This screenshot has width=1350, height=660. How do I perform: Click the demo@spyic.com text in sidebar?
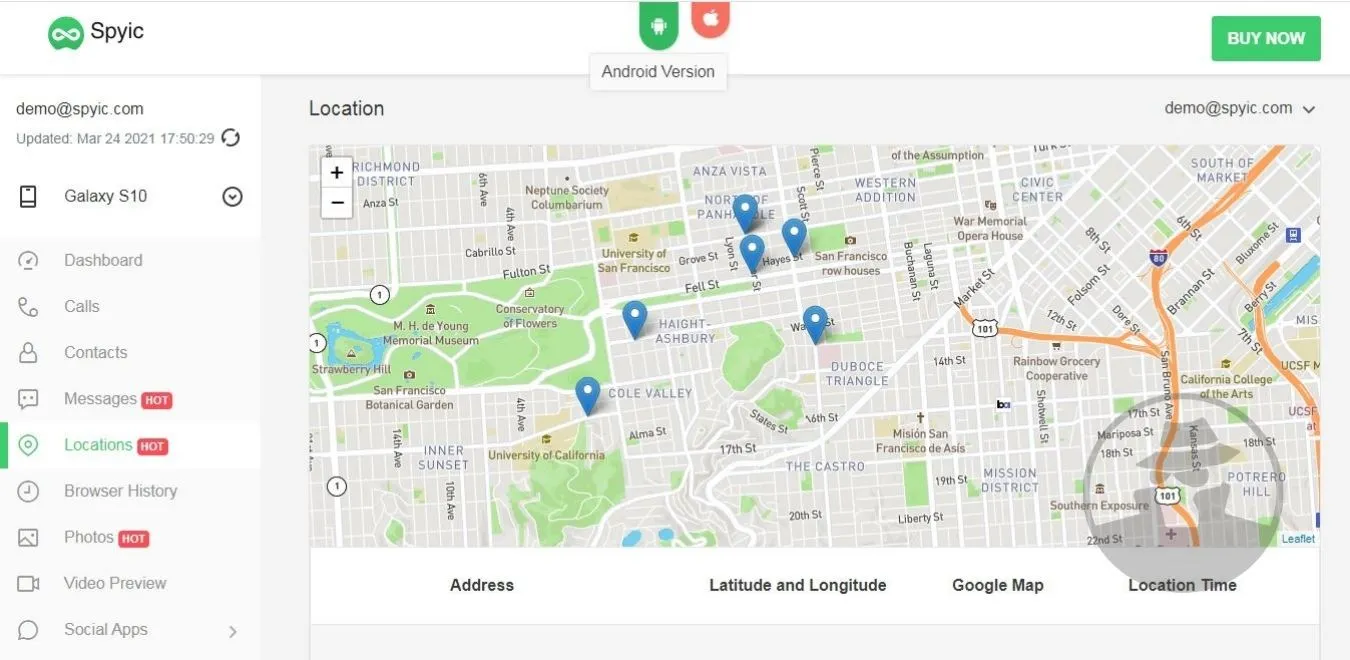[x=80, y=109]
